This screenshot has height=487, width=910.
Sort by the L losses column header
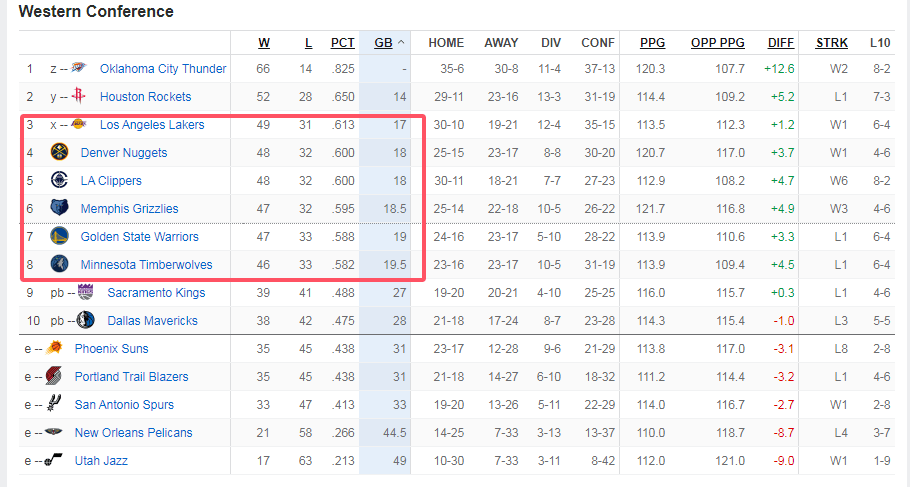(308, 43)
